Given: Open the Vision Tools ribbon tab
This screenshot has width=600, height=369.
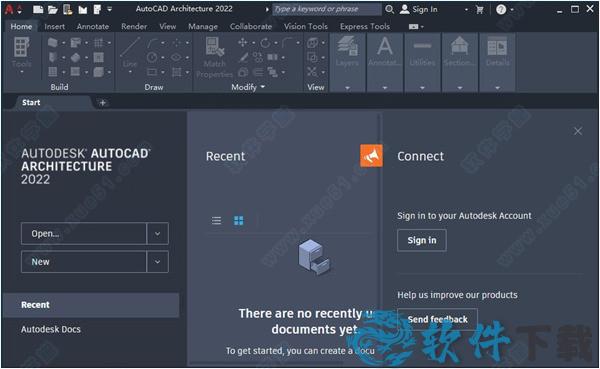Looking at the screenshot, I should pos(306,26).
